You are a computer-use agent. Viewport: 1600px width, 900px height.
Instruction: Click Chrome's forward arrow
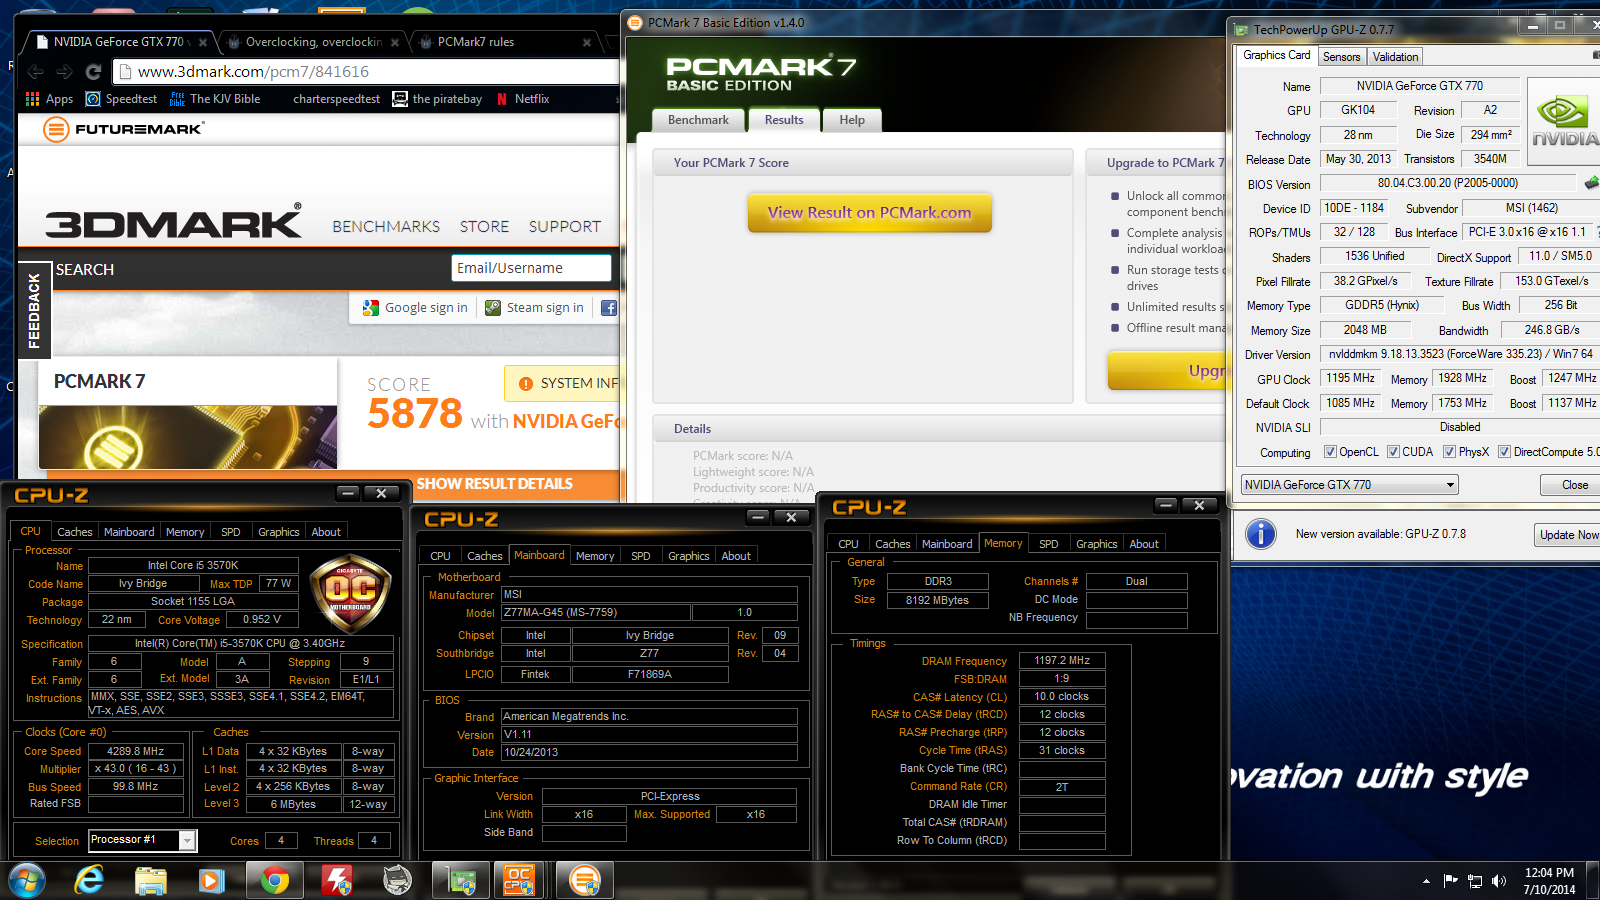click(64, 72)
